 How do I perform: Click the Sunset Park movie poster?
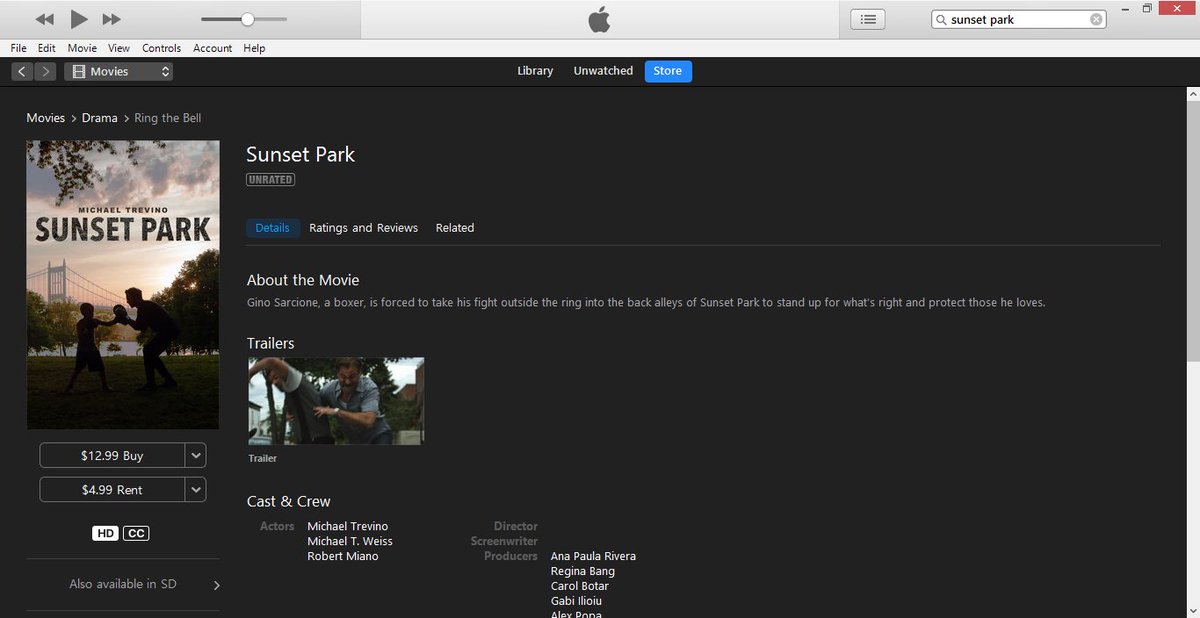tap(123, 285)
